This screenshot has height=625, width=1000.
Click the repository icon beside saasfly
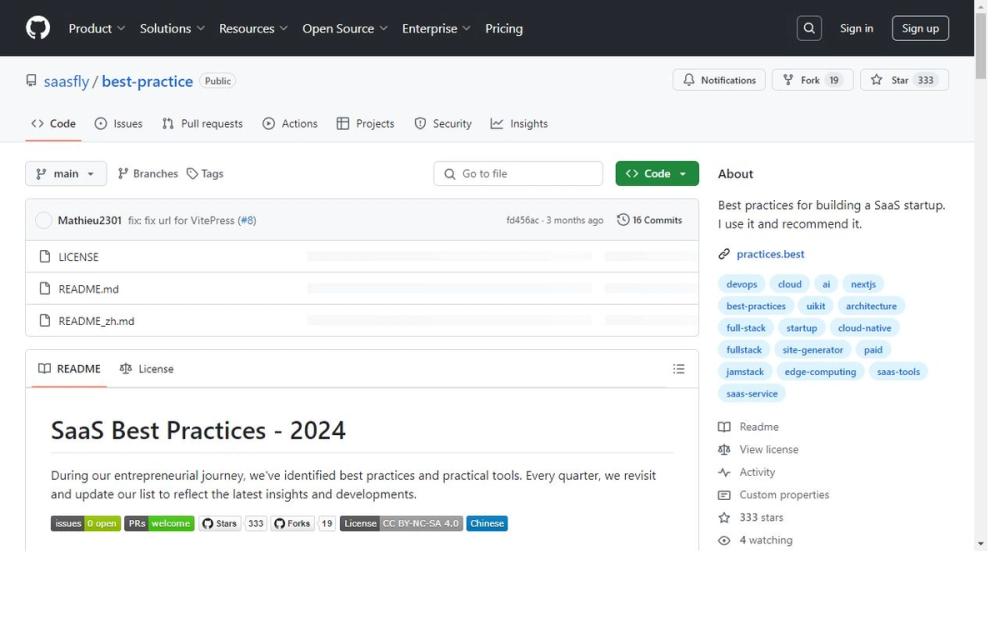[x=31, y=80]
